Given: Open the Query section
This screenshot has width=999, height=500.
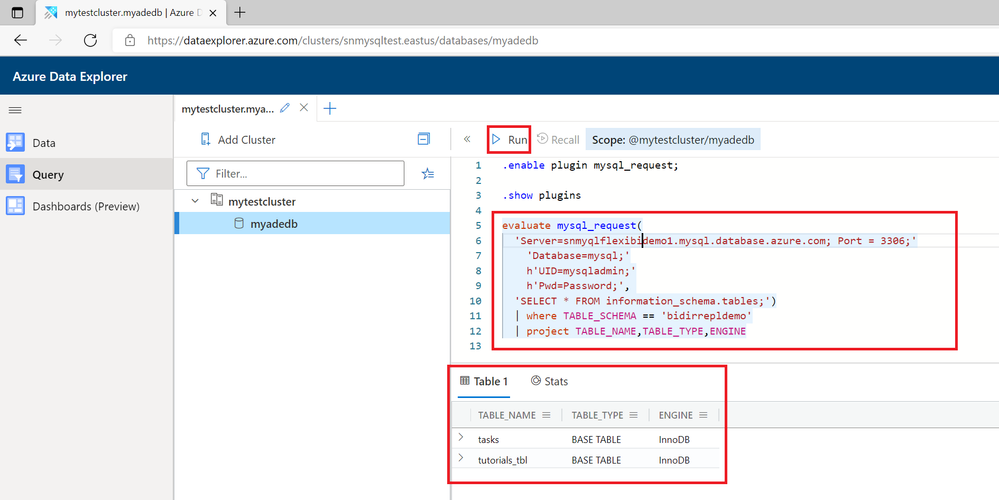Looking at the screenshot, I should pyautogui.click(x=86, y=174).
